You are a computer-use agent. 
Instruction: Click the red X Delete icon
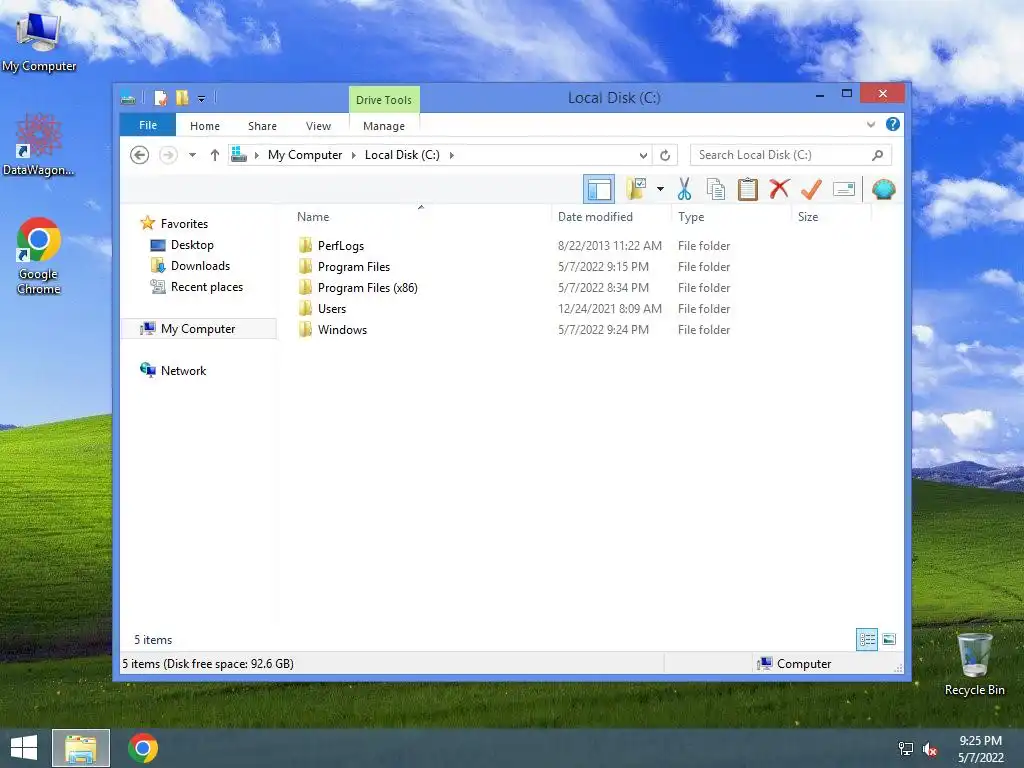point(779,189)
